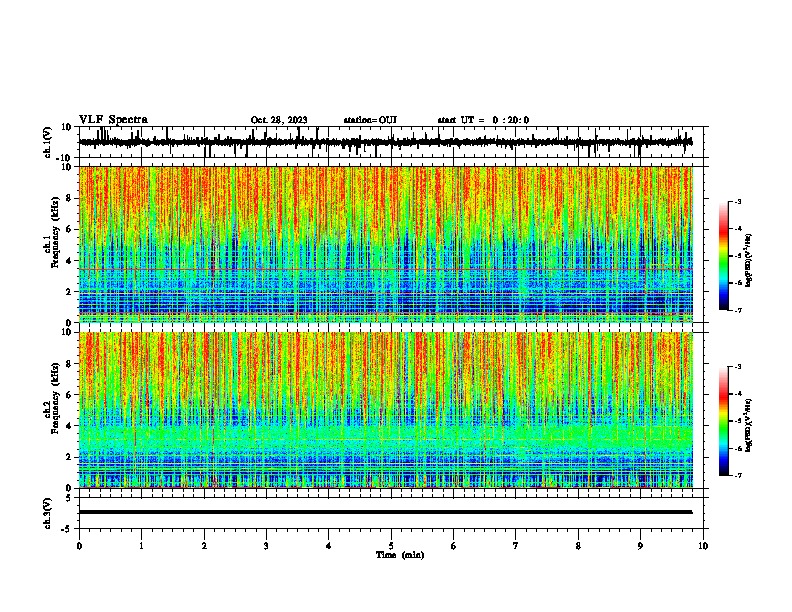792x612 pixels.
Task: Select the date text "Oct. 28, 2023"
Action: [279, 120]
